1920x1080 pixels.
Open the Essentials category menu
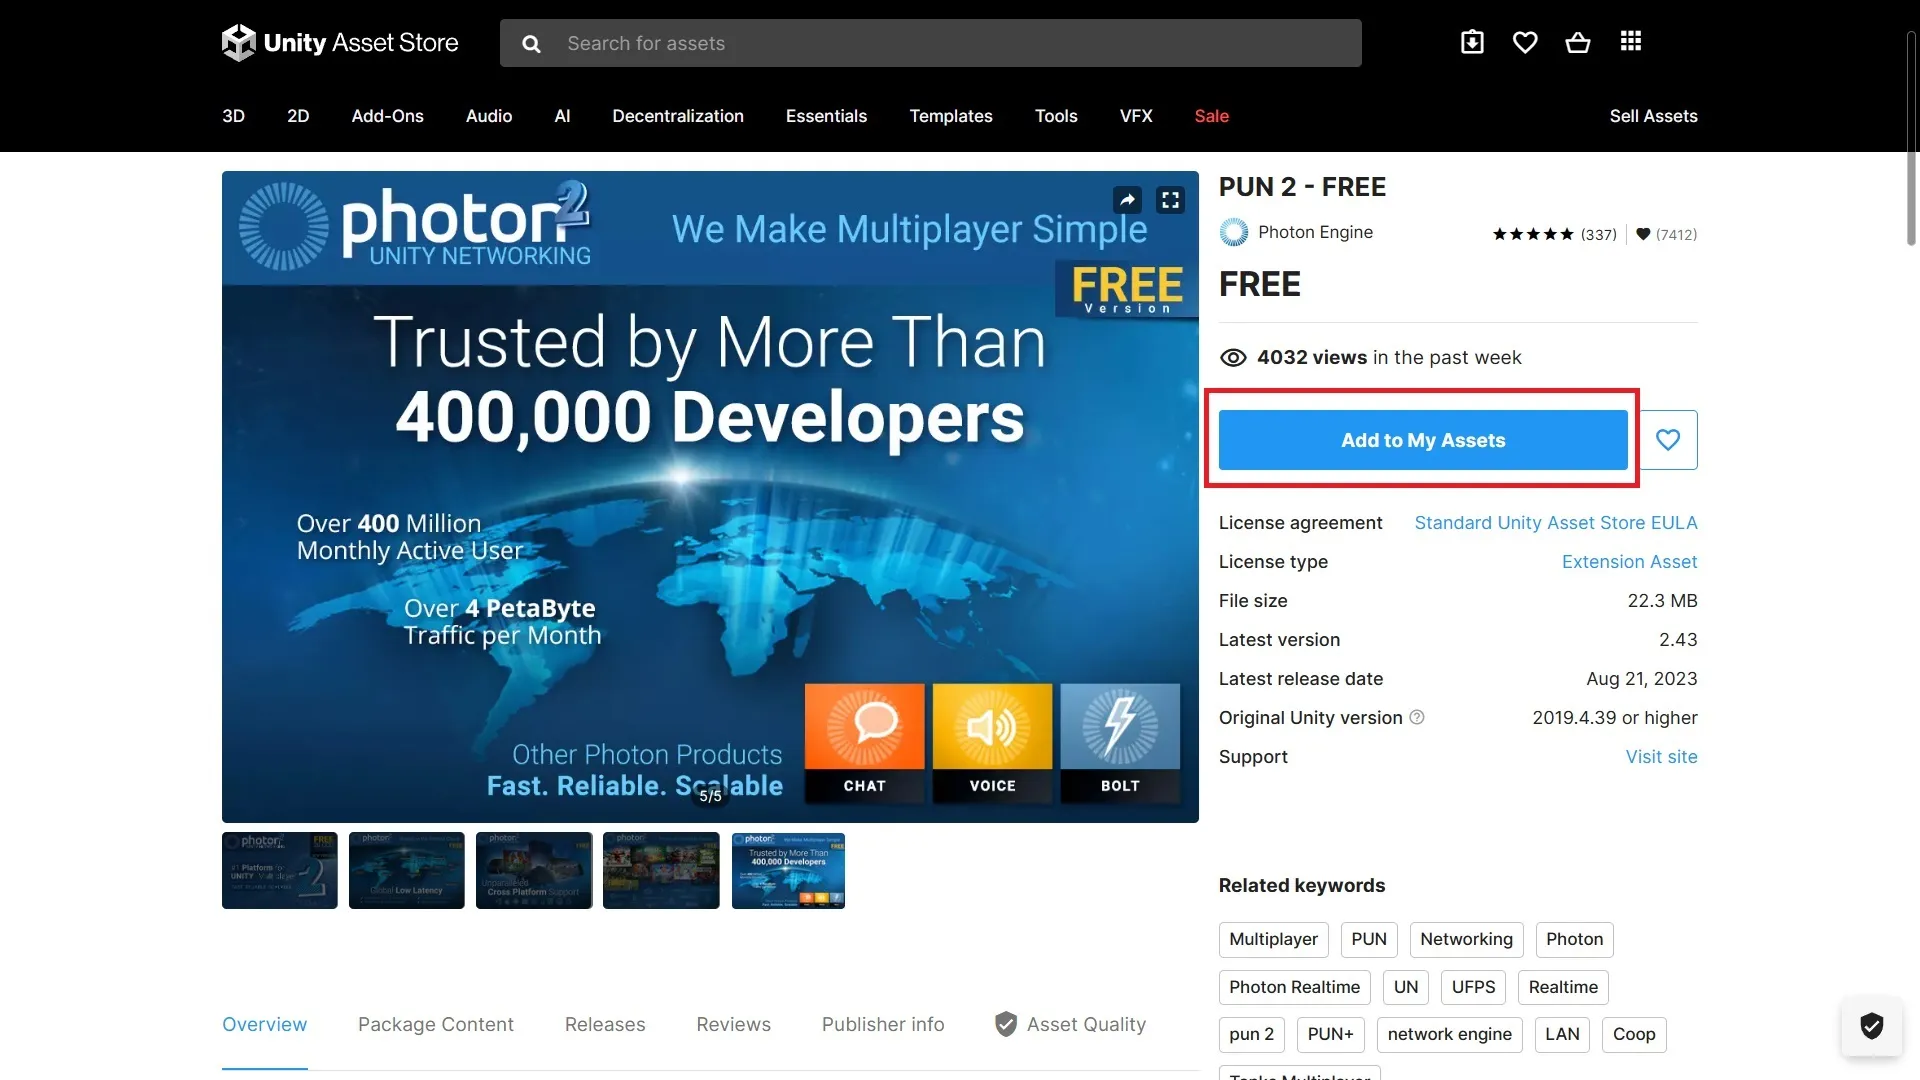826,116
